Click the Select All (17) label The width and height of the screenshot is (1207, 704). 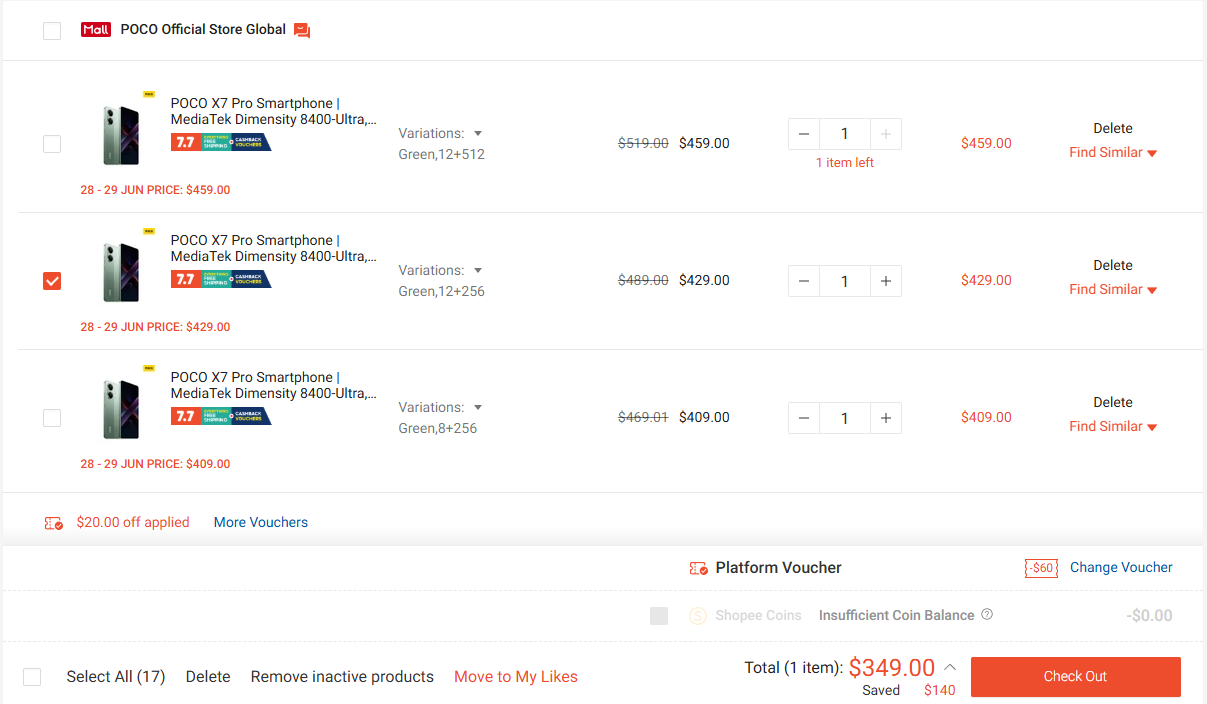tap(116, 677)
